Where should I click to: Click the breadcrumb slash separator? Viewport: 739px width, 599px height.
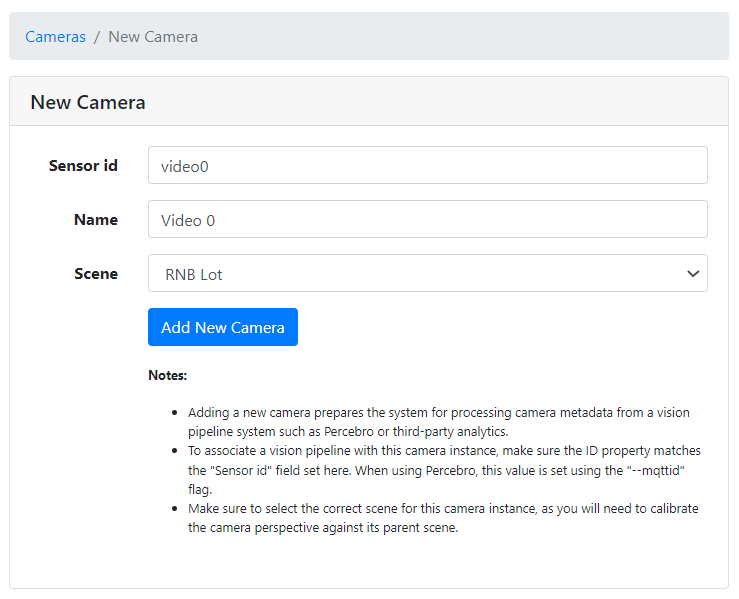(97, 37)
